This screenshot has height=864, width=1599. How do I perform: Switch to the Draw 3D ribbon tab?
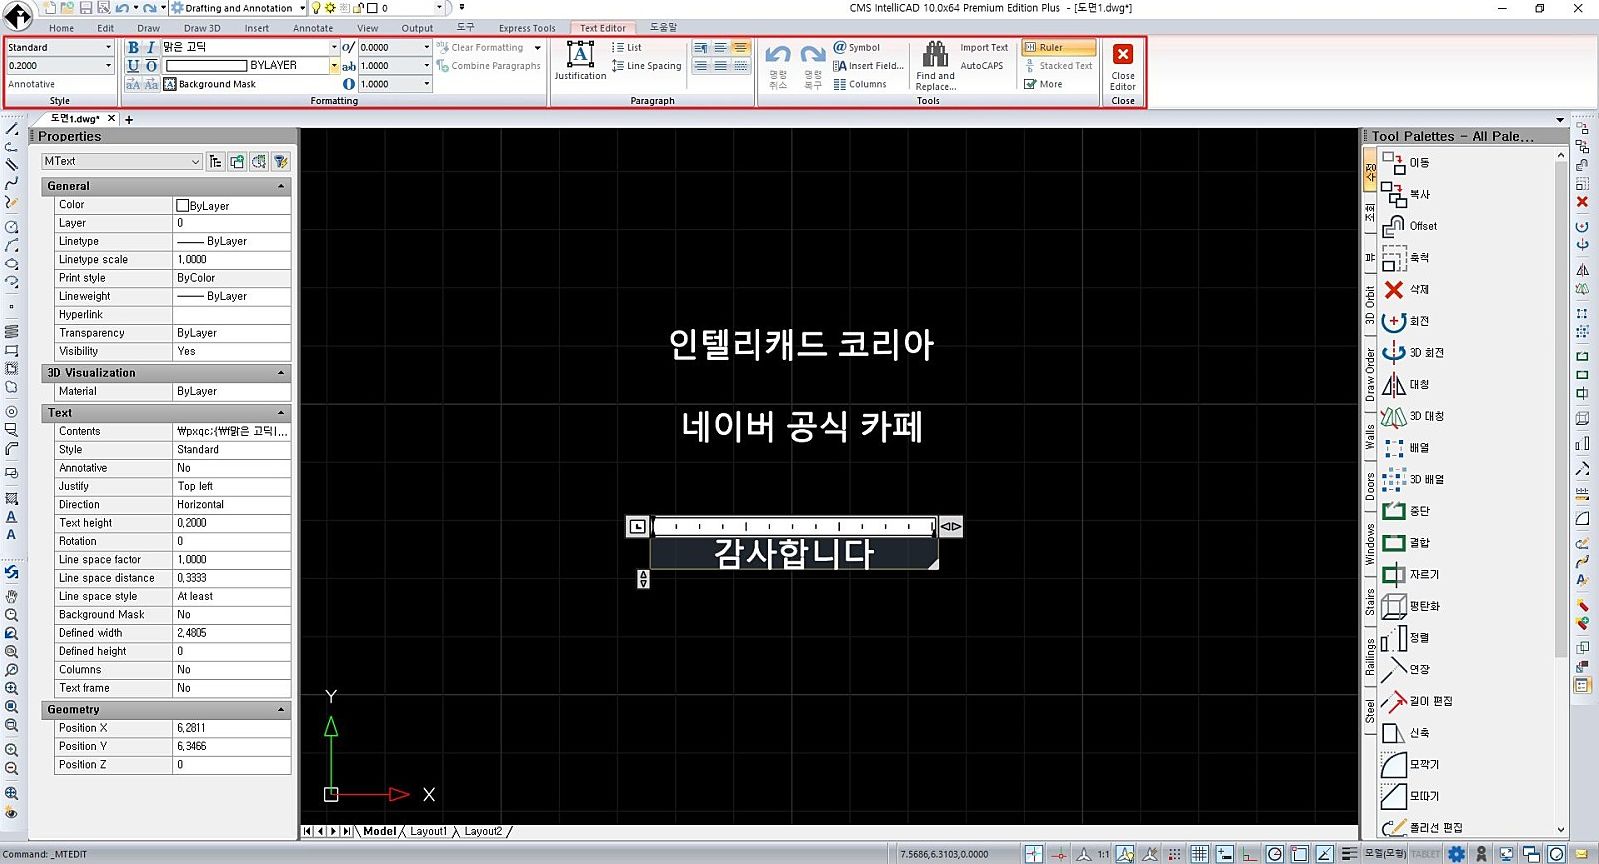(202, 28)
